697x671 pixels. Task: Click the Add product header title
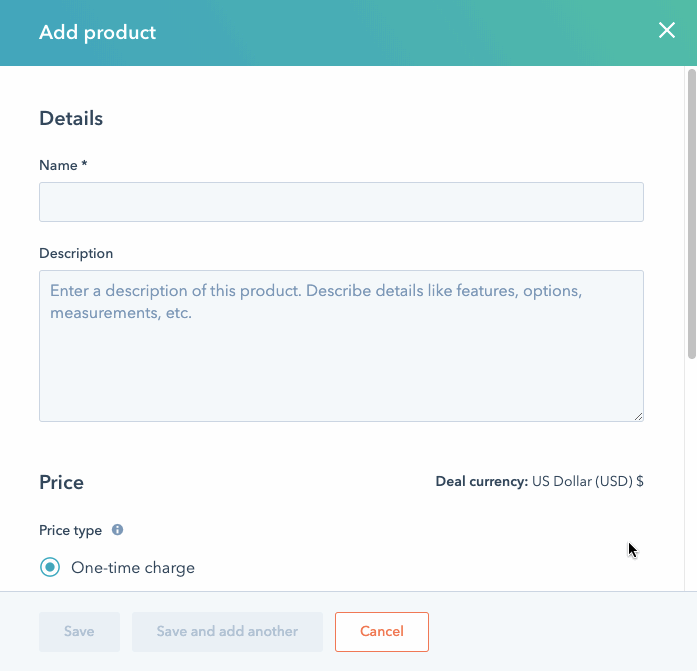click(x=98, y=32)
